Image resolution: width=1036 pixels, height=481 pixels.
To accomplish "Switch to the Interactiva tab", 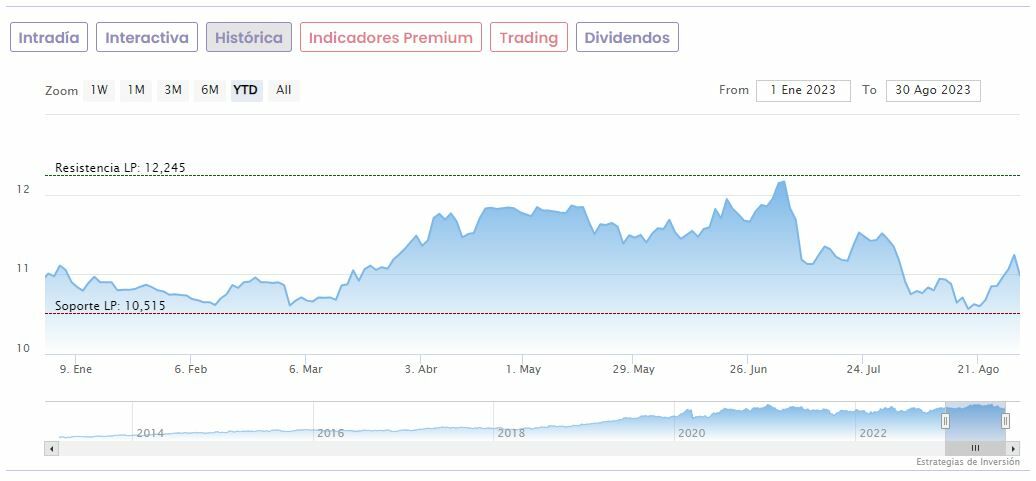I will [x=147, y=38].
